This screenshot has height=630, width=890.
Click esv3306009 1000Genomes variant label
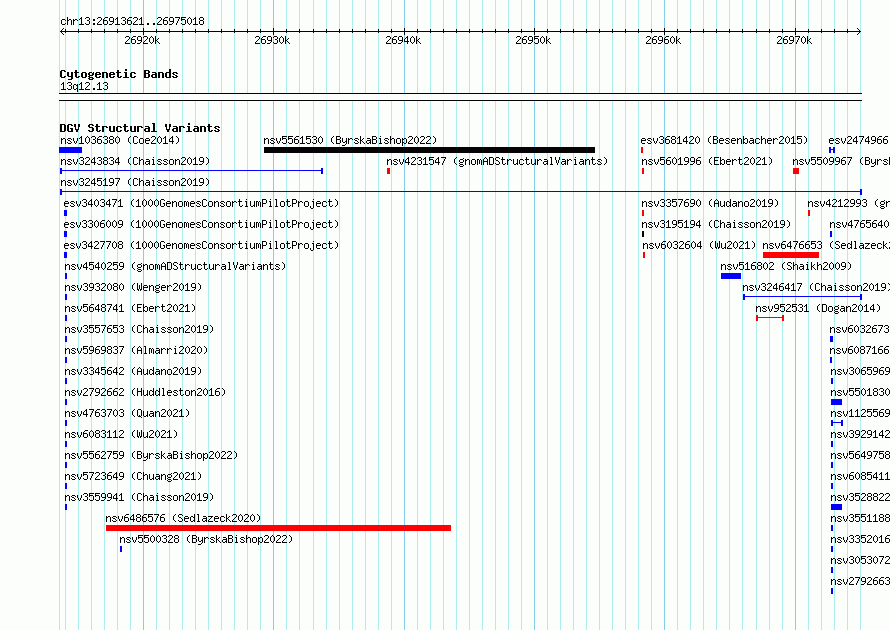point(201,224)
